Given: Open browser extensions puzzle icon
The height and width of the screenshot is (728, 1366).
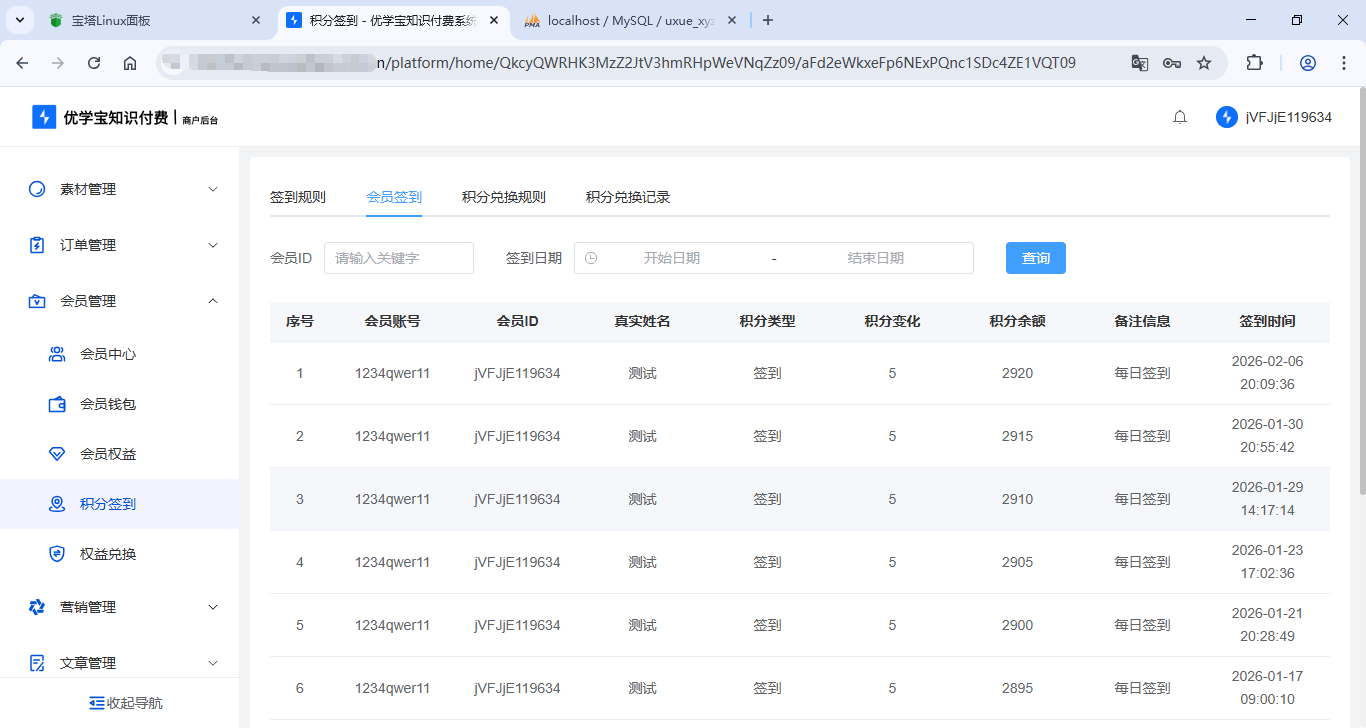Looking at the screenshot, I should (x=1254, y=63).
